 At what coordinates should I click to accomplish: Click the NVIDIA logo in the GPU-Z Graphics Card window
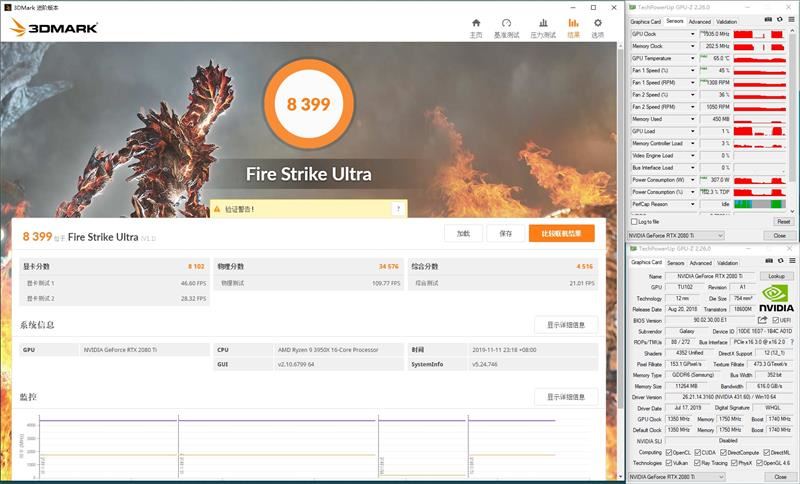(x=777, y=299)
